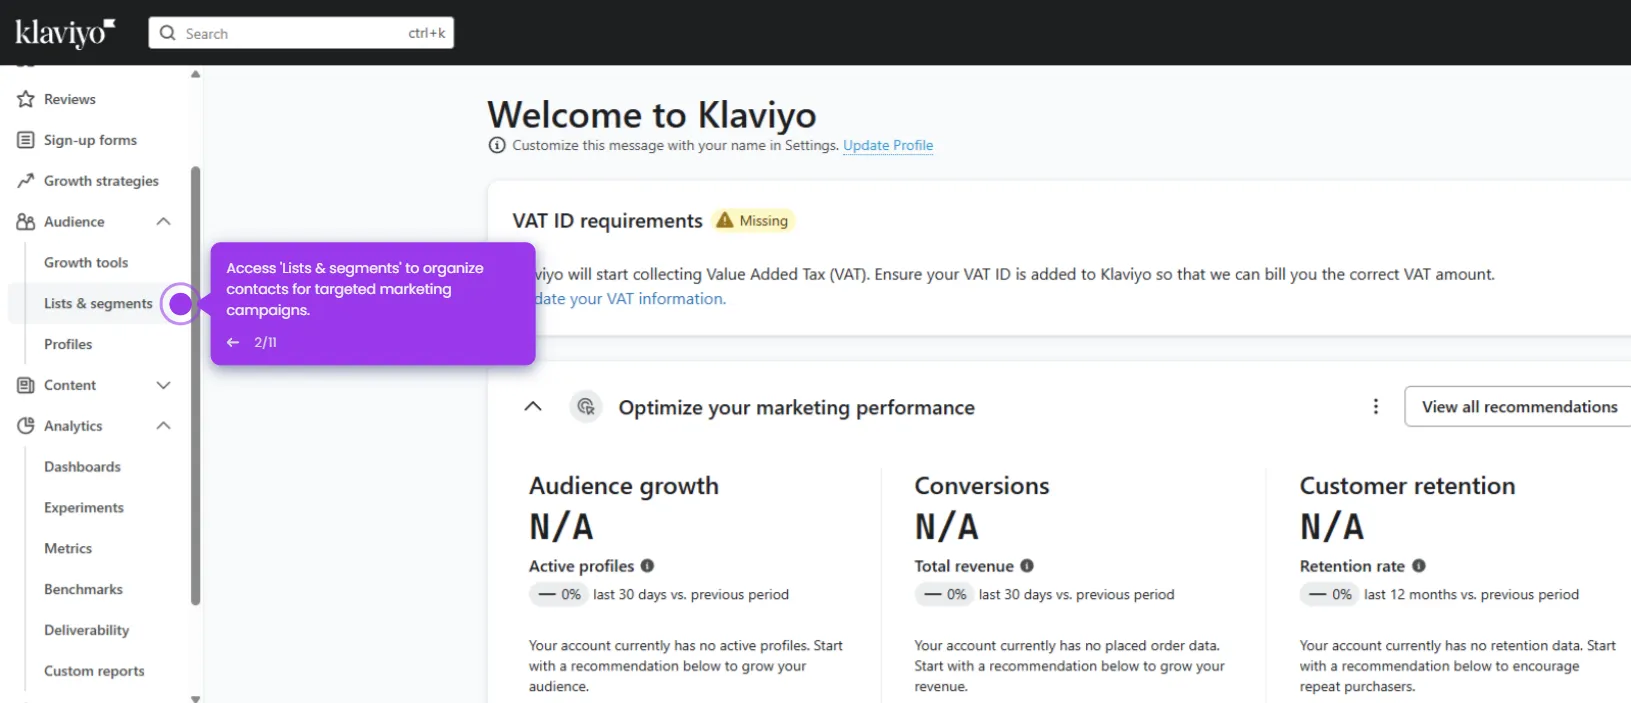Click the Content icon
Viewport: 1631px width, 703px height.
[x=26, y=385]
